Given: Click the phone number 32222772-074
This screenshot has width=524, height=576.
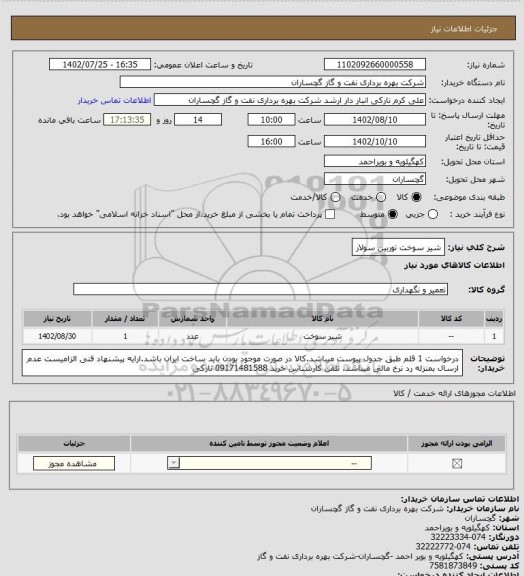Looking at the screenshot, I should coord(443,547).
